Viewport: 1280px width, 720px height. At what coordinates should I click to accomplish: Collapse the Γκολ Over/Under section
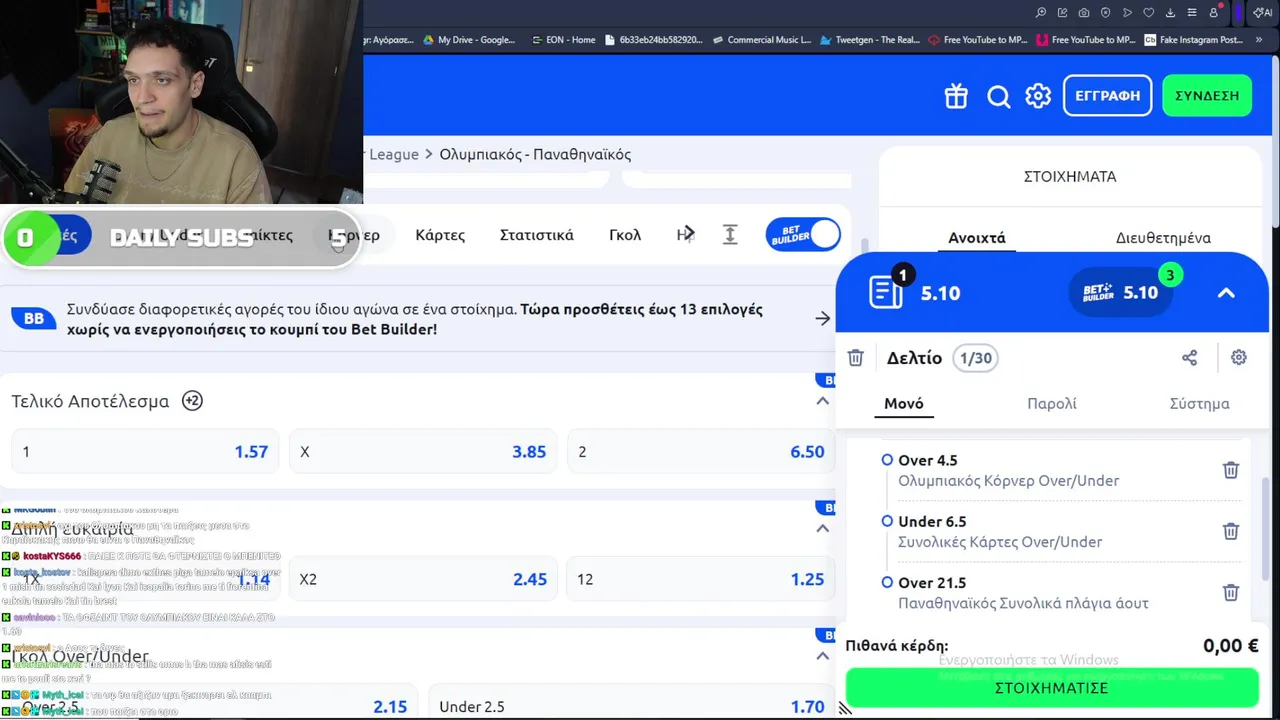pos(822,656)
